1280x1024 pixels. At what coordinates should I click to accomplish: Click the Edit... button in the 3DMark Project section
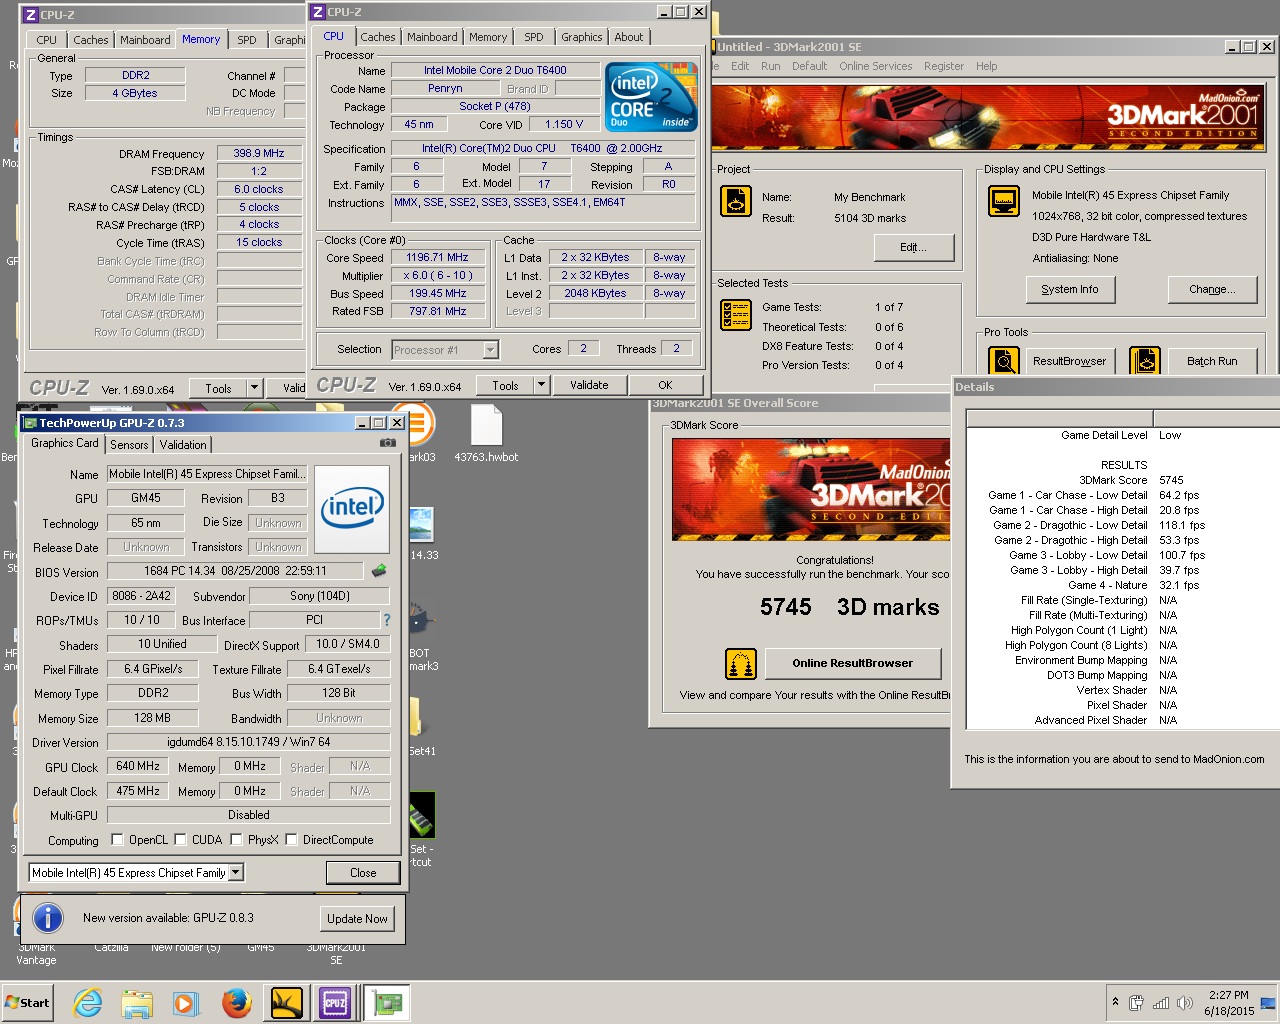point(914,247)
